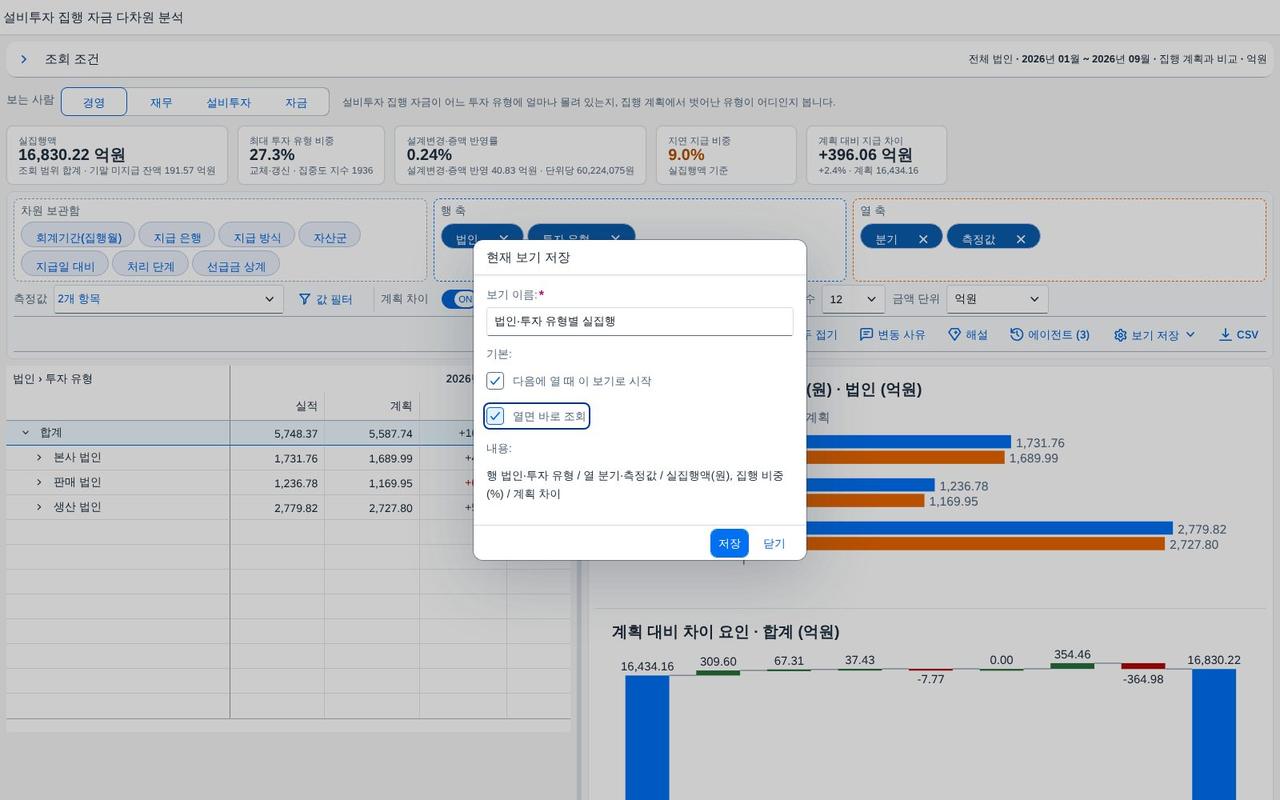Click 닫기 to dismiss the dialog
The image size is (1280, 800).
point(774,543)
